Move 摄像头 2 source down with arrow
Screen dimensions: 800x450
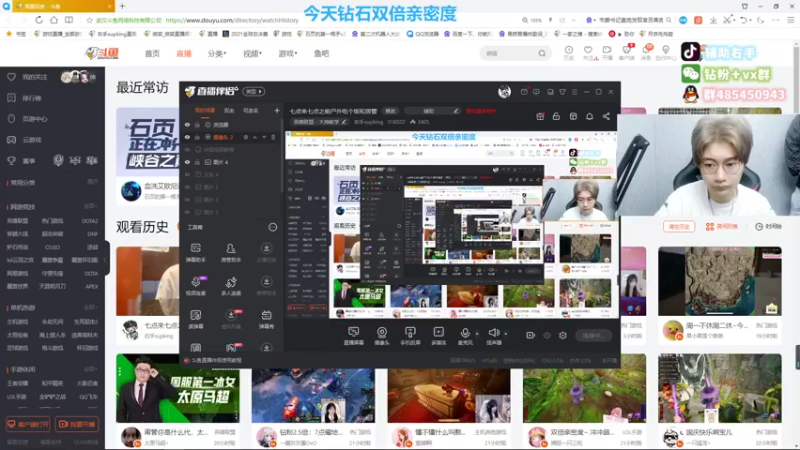pyautogui.click(x=264, y=137)
